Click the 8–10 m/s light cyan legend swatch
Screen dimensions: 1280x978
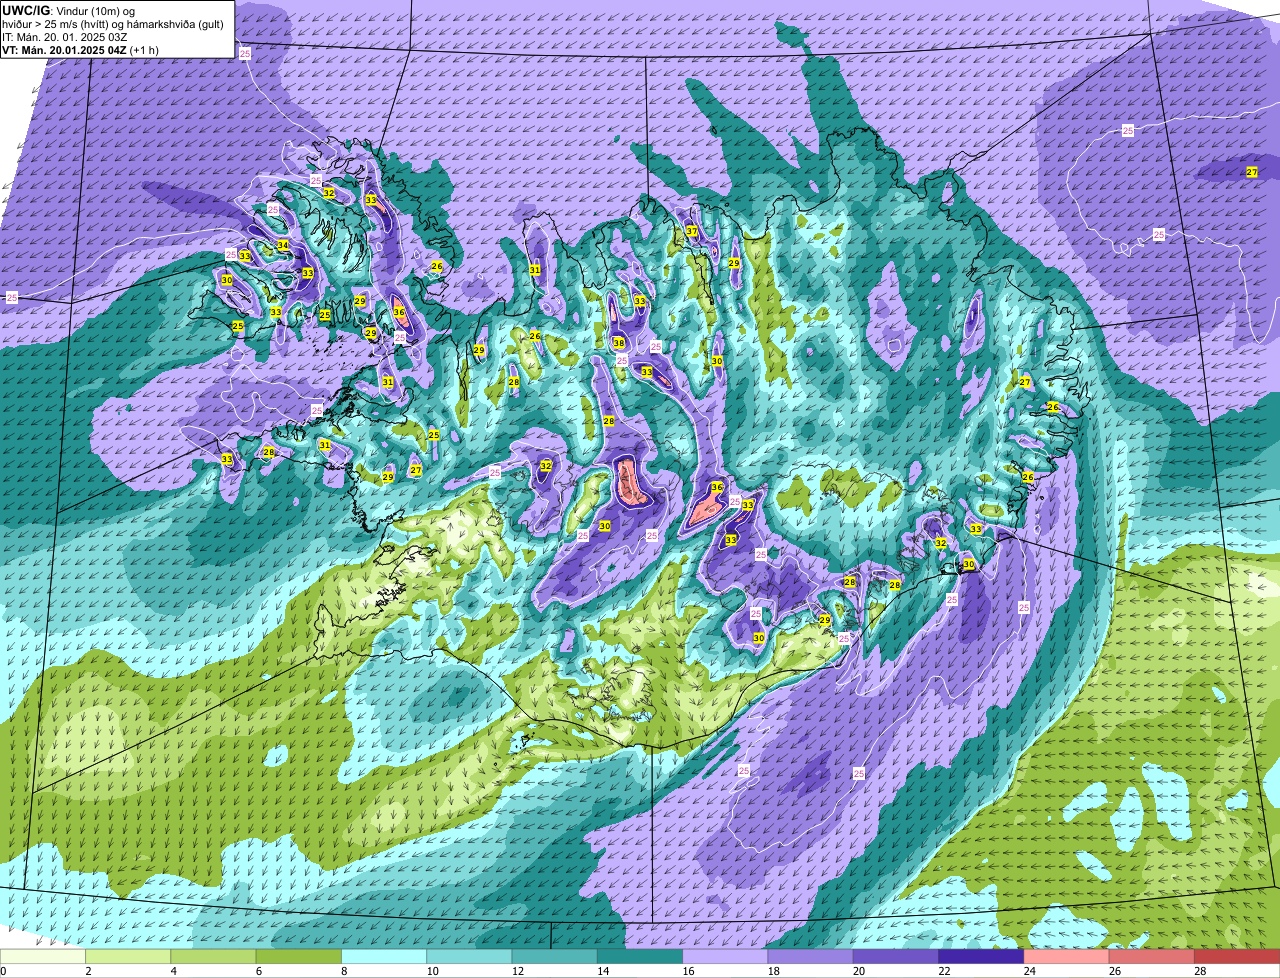(x=384, y=957)
